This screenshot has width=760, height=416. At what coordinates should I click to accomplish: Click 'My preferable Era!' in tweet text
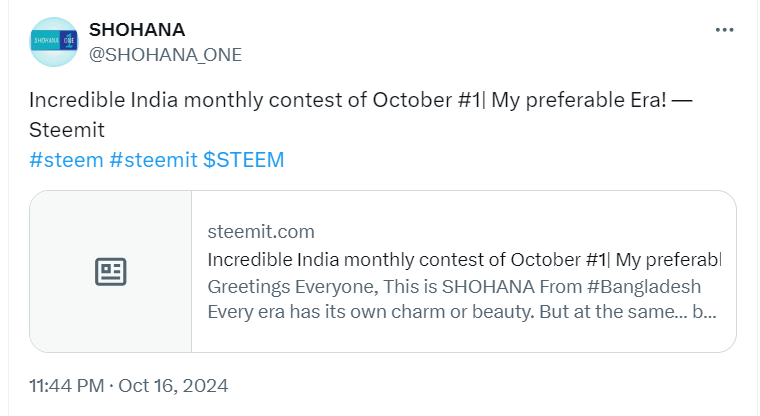click(x=579, y=100)
